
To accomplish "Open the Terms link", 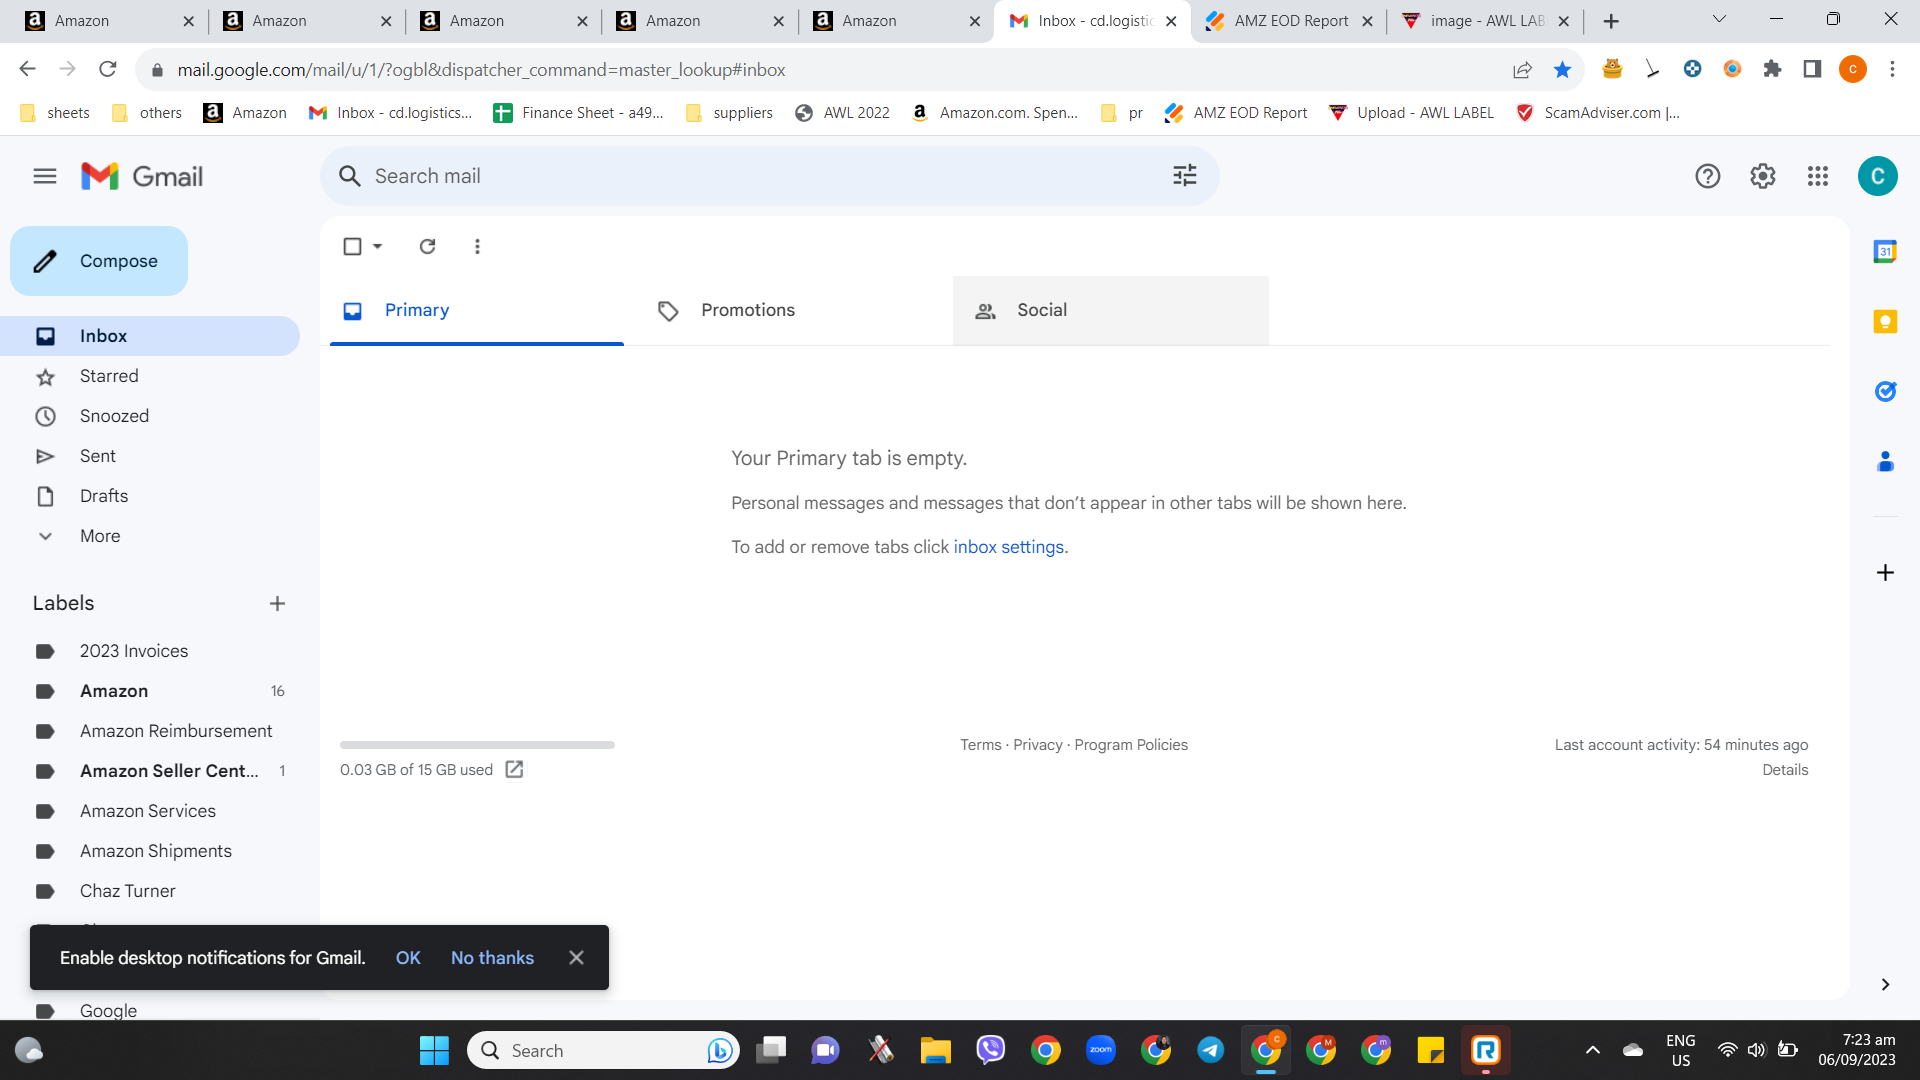I will 980,745.
